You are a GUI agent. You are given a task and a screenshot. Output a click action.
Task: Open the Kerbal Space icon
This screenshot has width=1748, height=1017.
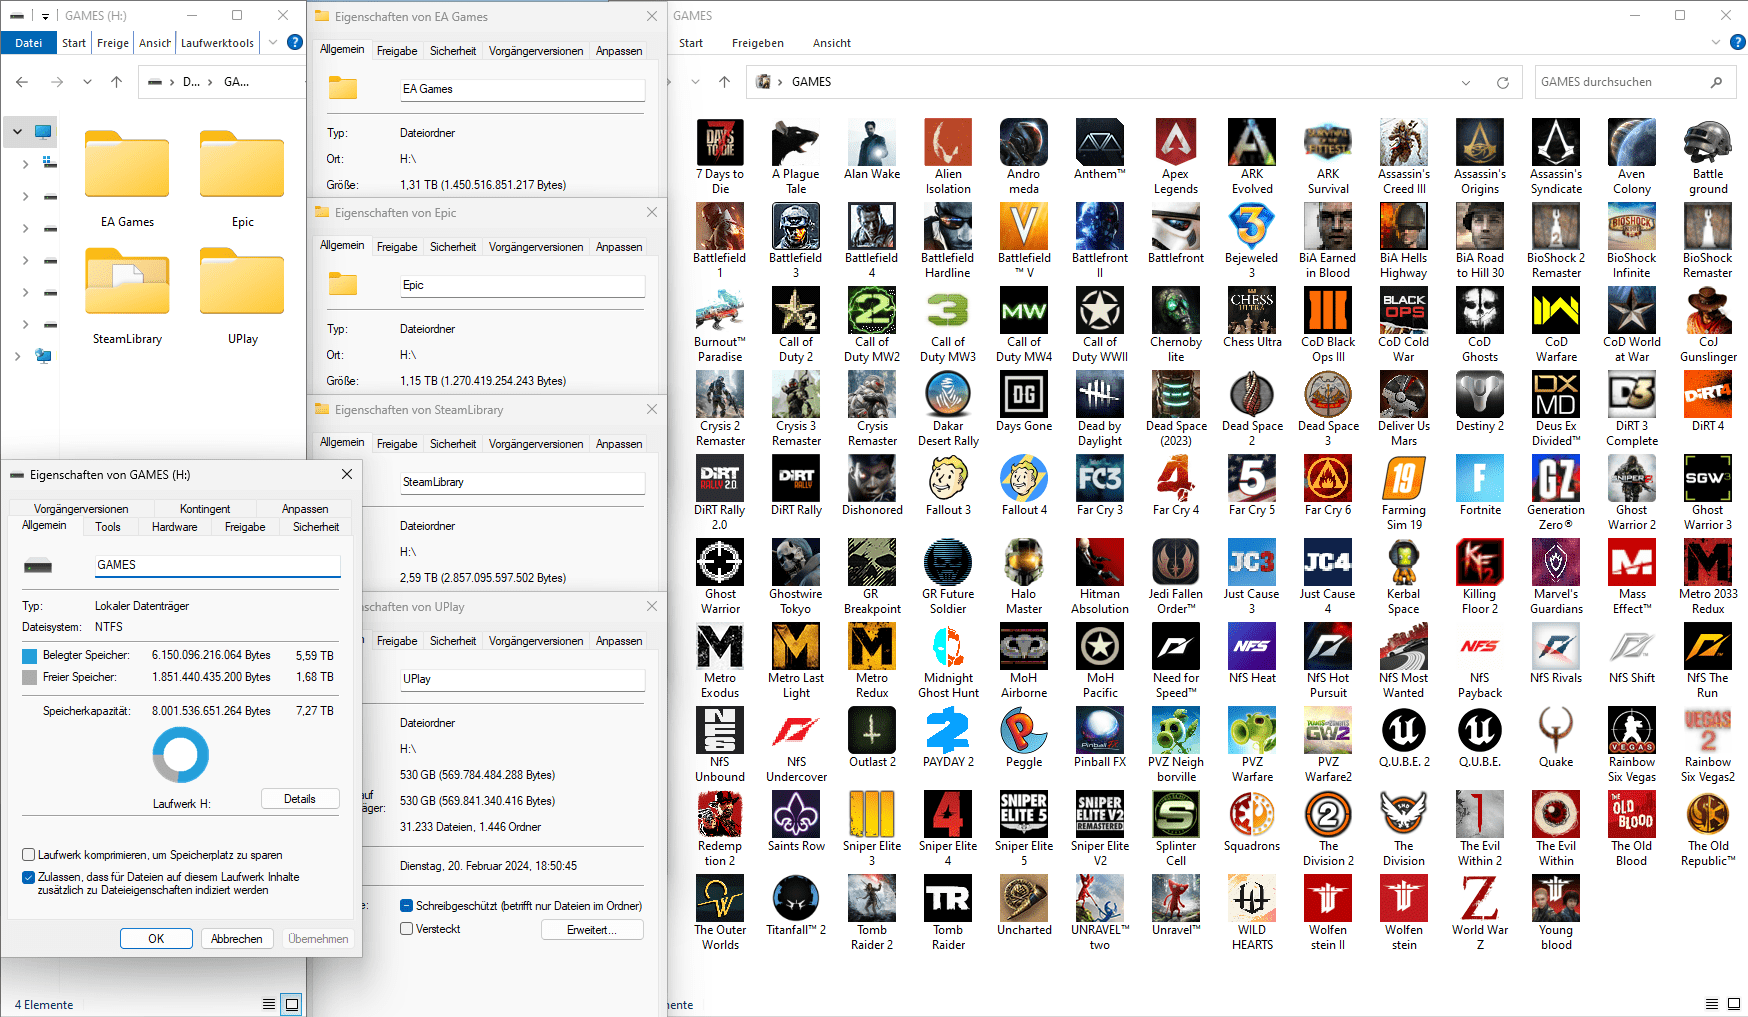1404,577
